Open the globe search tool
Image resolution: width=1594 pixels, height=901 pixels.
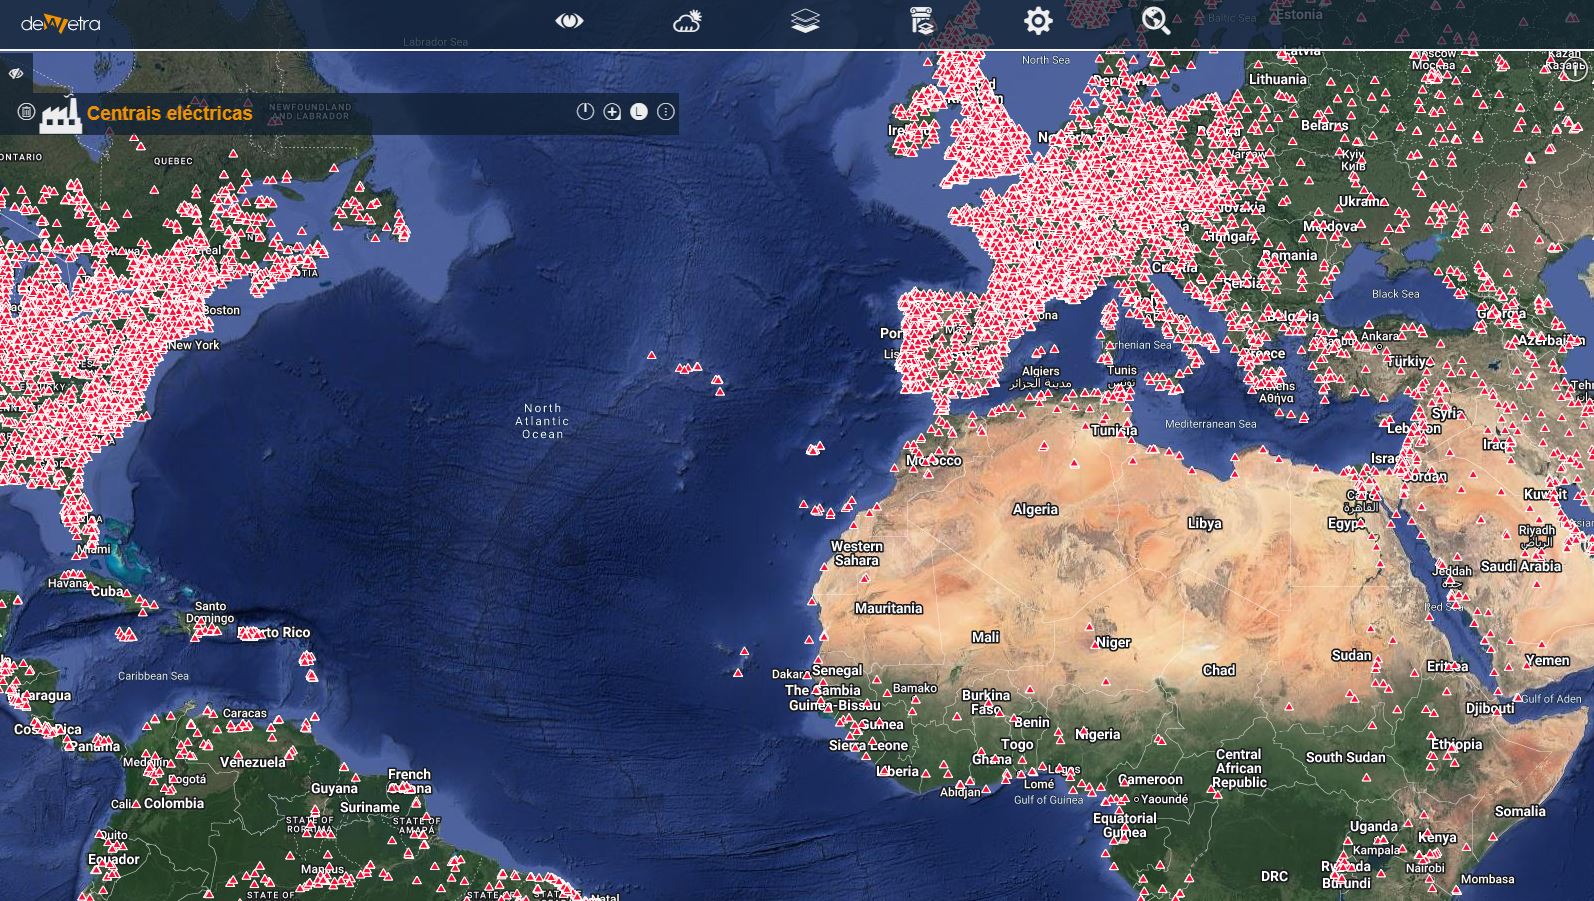point(1156,21)
